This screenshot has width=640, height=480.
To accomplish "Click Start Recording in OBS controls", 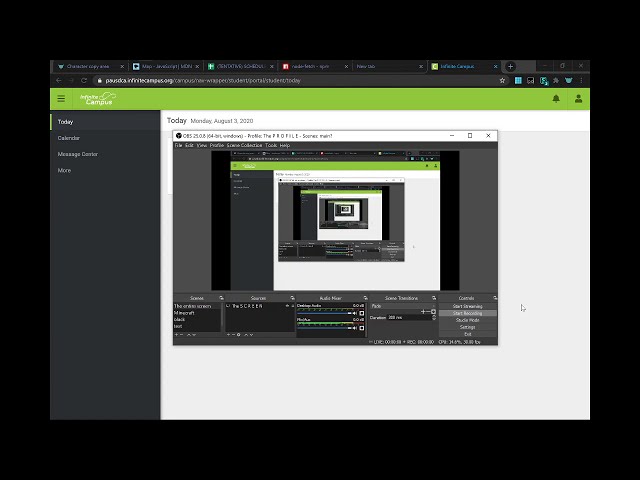I will (x=467, y=313).
